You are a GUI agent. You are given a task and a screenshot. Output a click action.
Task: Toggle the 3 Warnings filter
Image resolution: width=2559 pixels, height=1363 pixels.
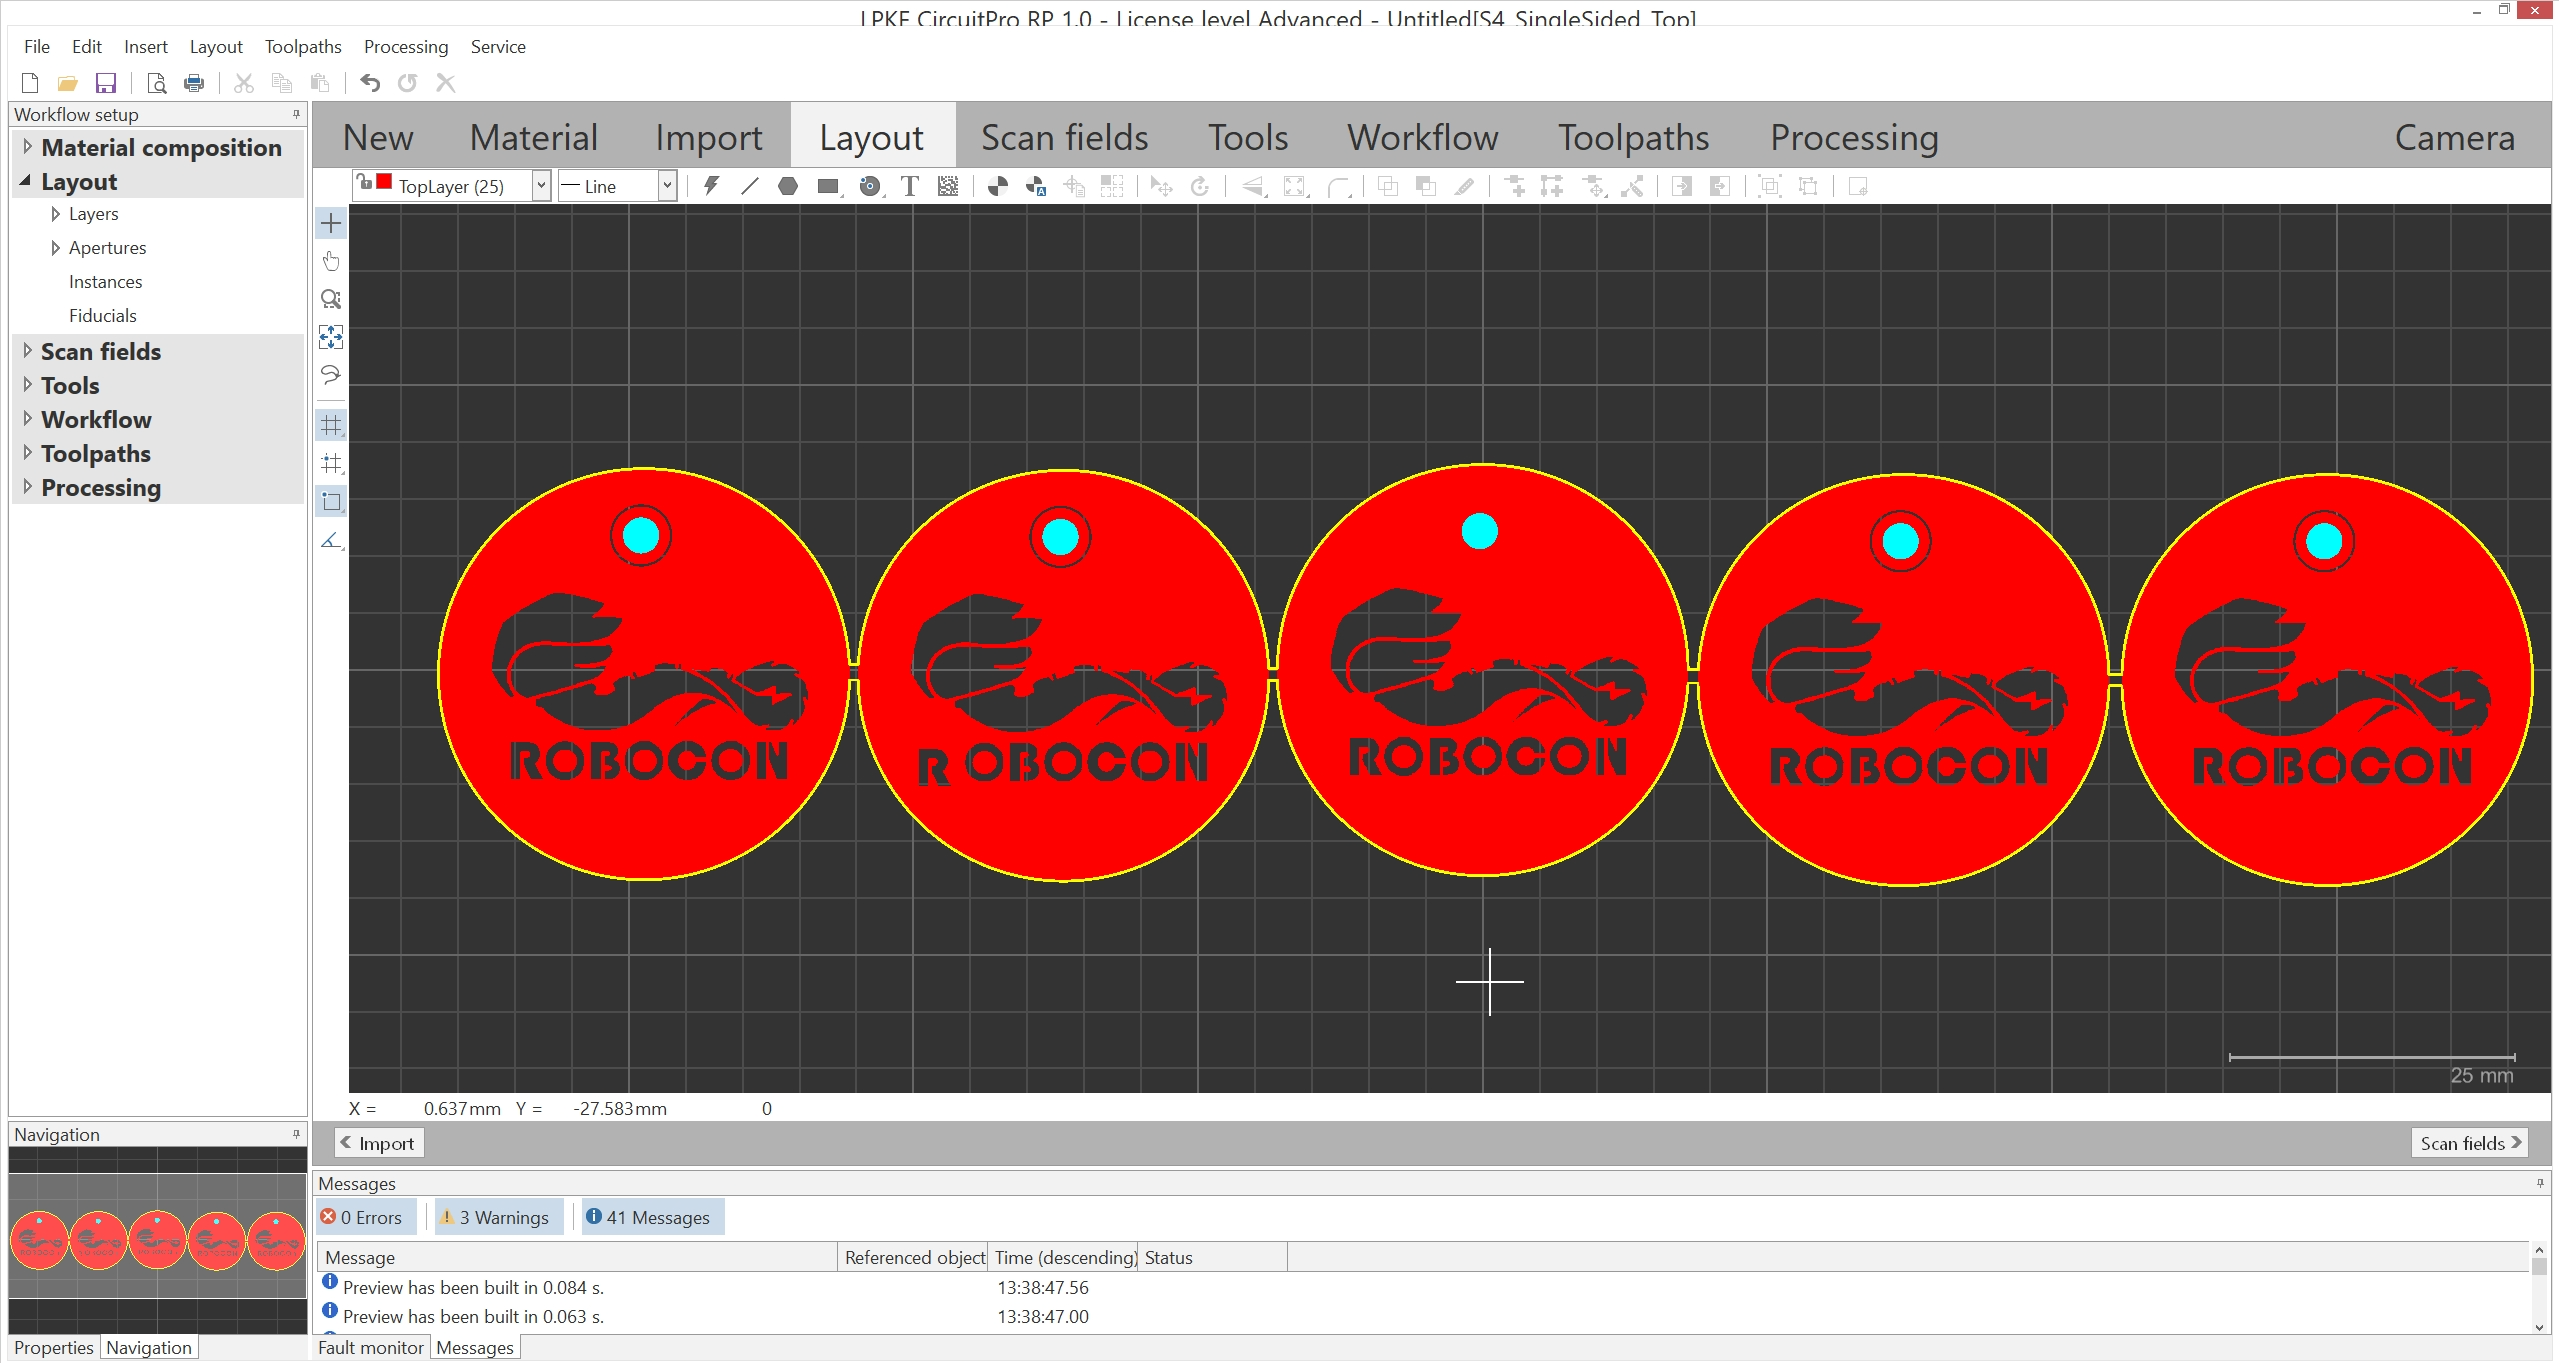[x=499, y=1217]
